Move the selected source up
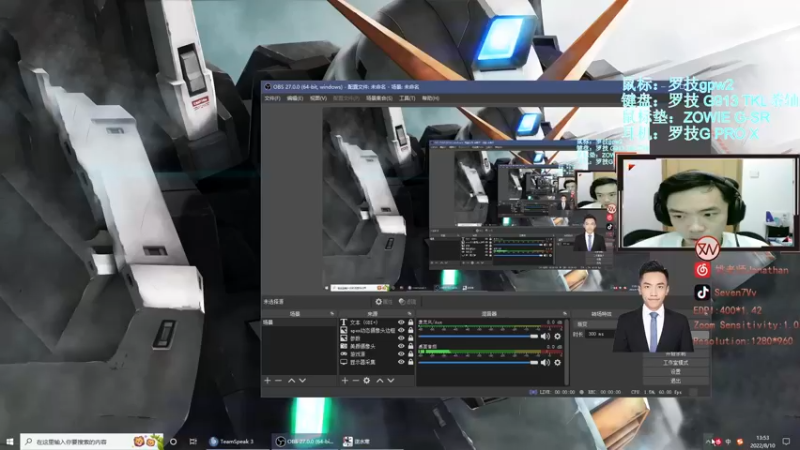 (x=380, y=381)
